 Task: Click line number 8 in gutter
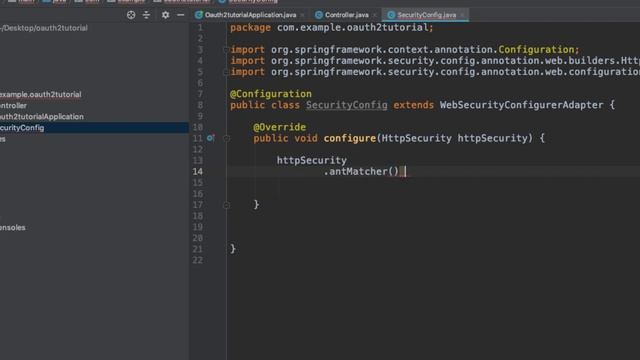point(200,105)
